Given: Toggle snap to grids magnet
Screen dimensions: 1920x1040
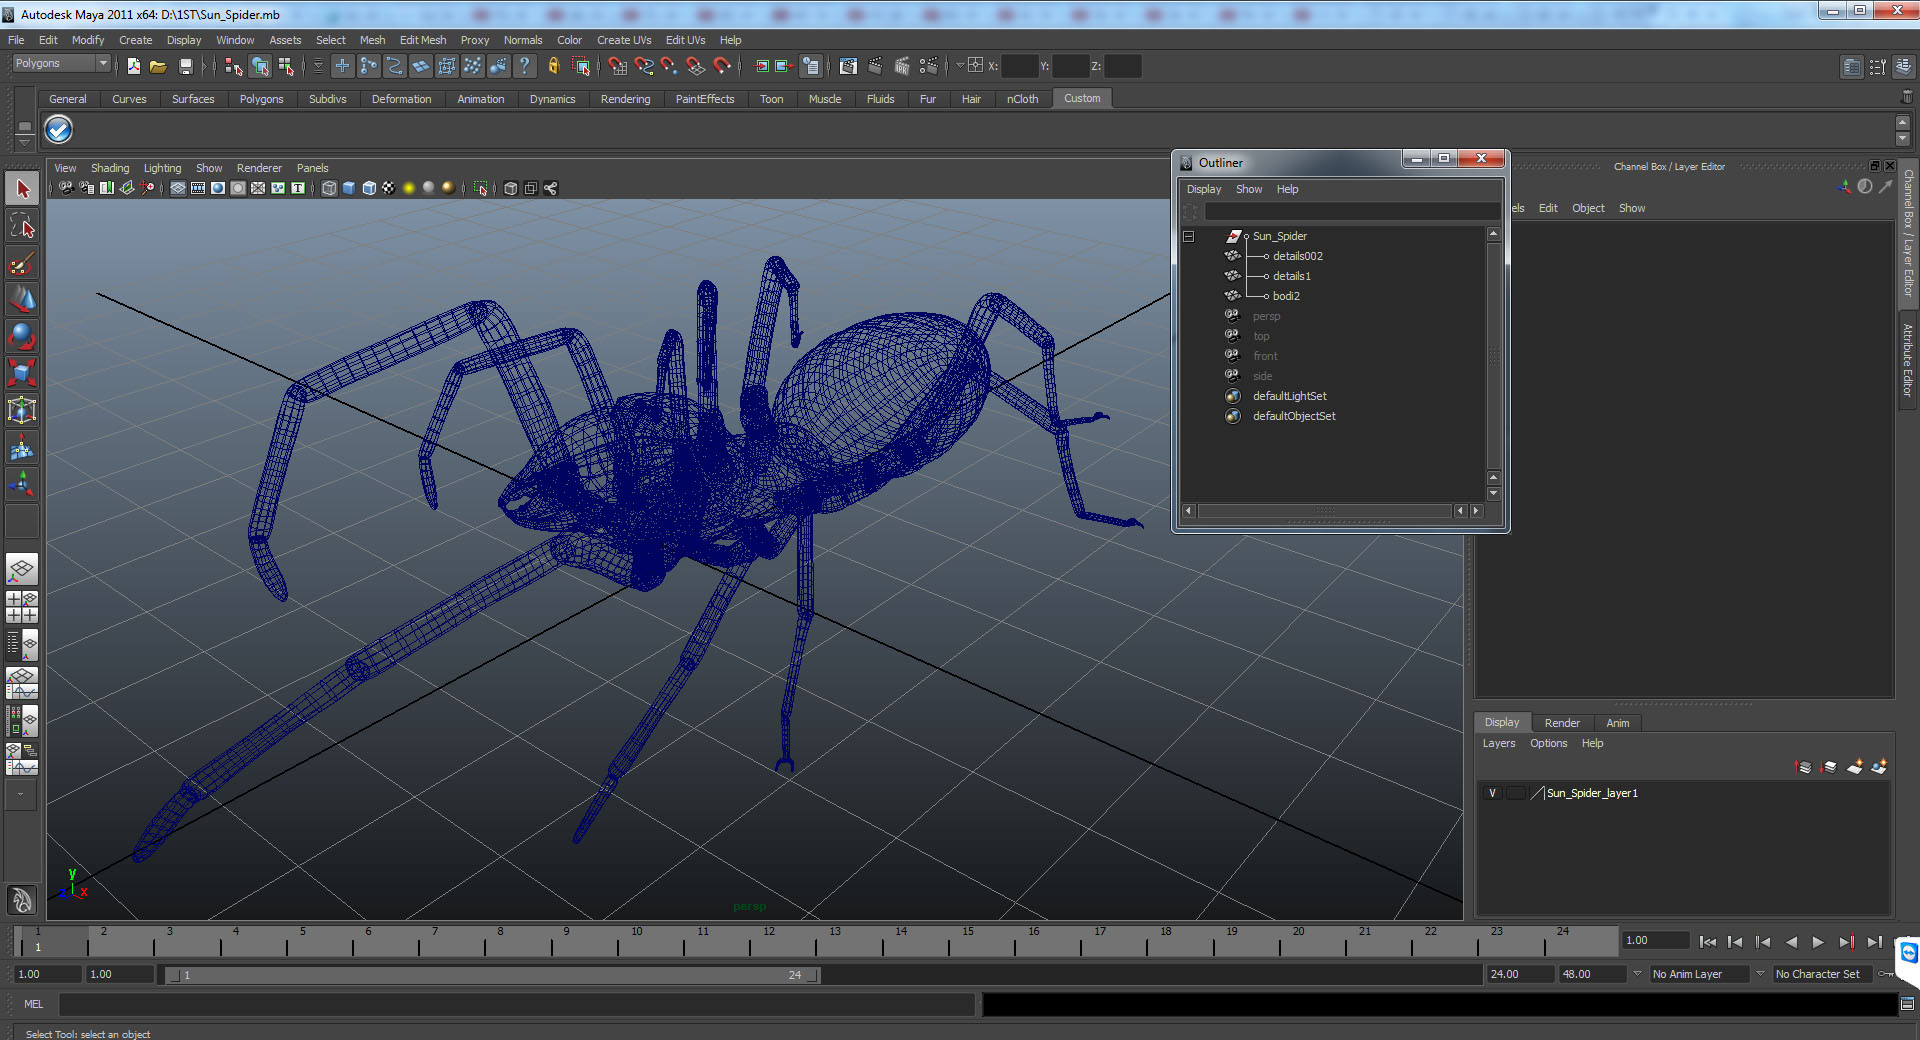Looking at the screenshot, I should tap(618, 66).
